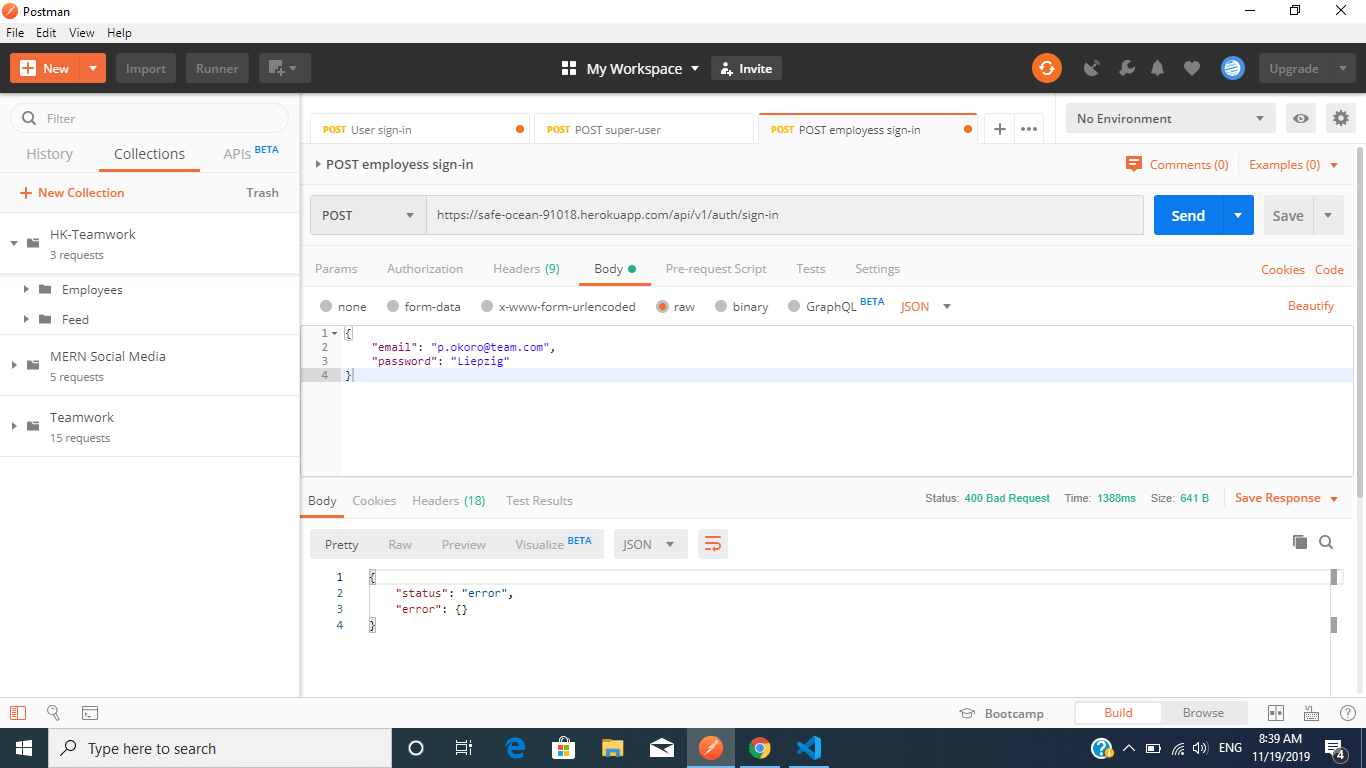Screen dimensions: 1366x768
Task: Expand the MERN Social Media collection
Action: 14,365
